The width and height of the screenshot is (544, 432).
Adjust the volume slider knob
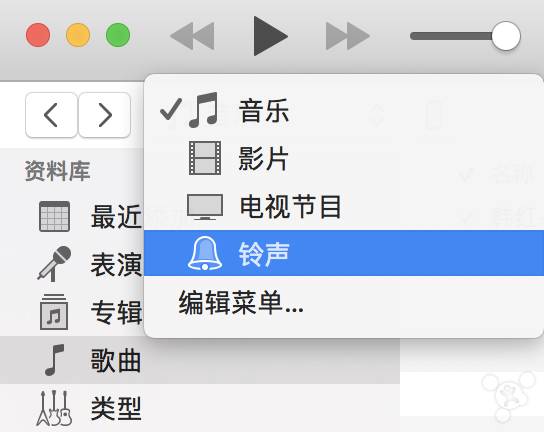click(506, 36)
